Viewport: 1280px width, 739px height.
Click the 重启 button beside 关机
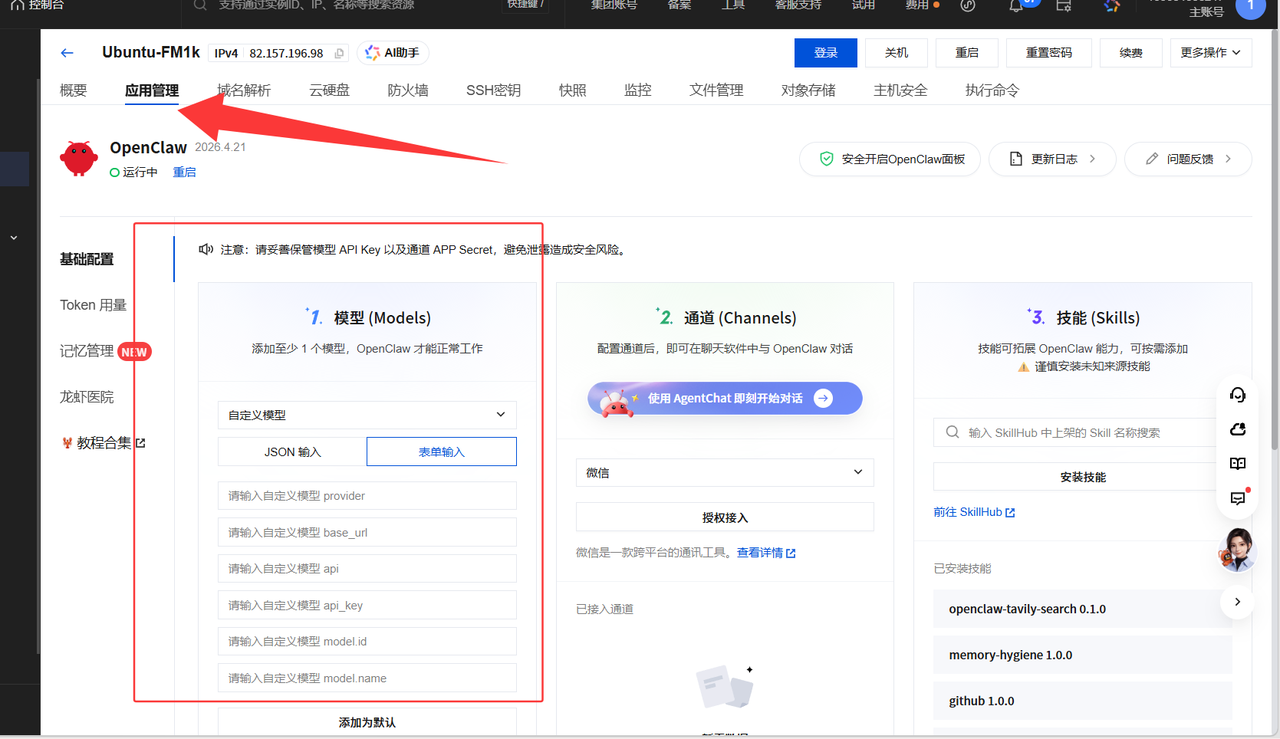tap(966, 53)
